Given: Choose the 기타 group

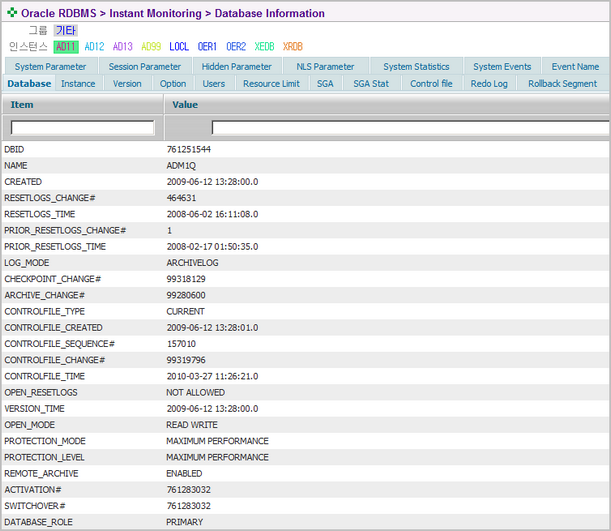Looking at the screenshot, I should (65, 31).
